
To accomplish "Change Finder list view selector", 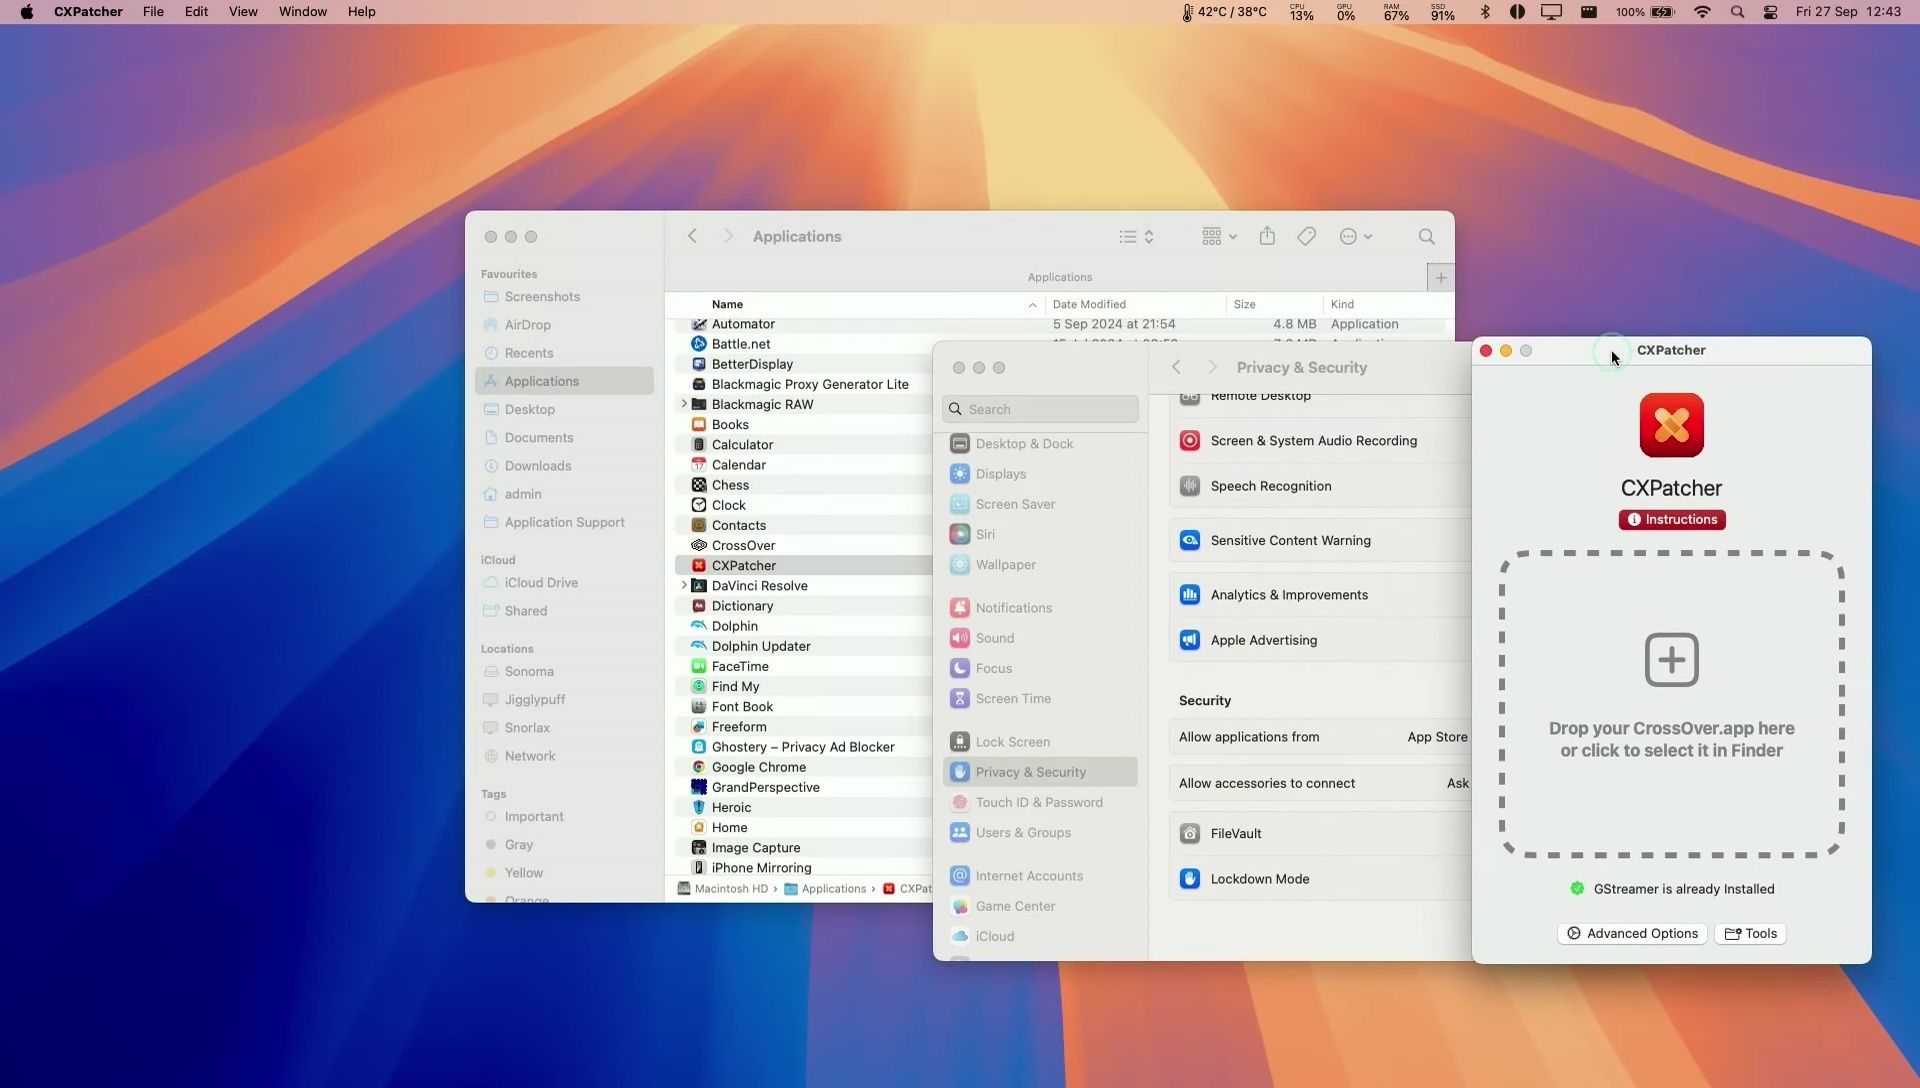I will click(1136, 237).
